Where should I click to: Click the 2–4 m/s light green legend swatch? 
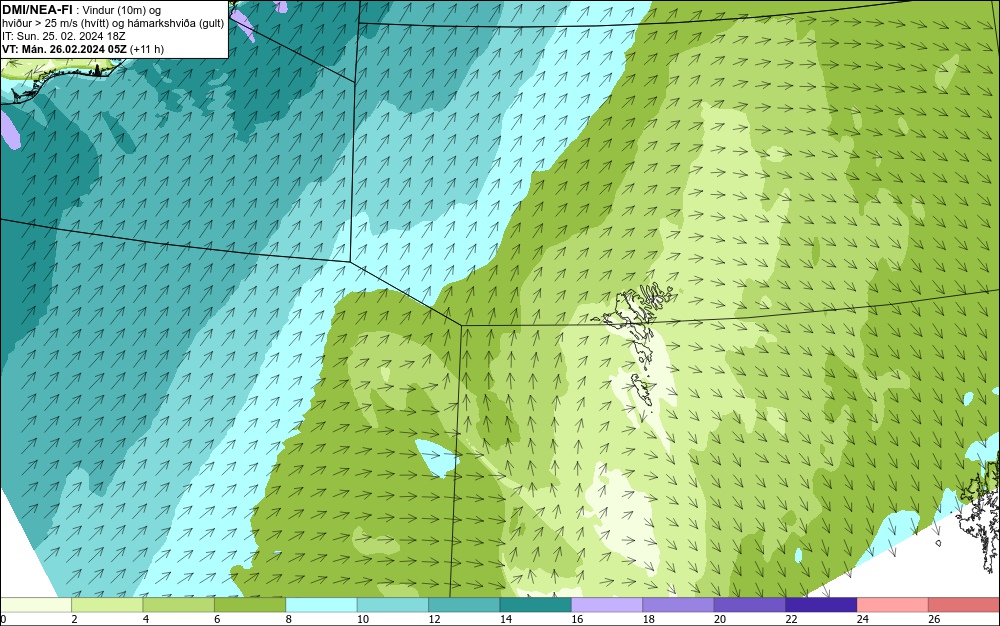[107, 605]
